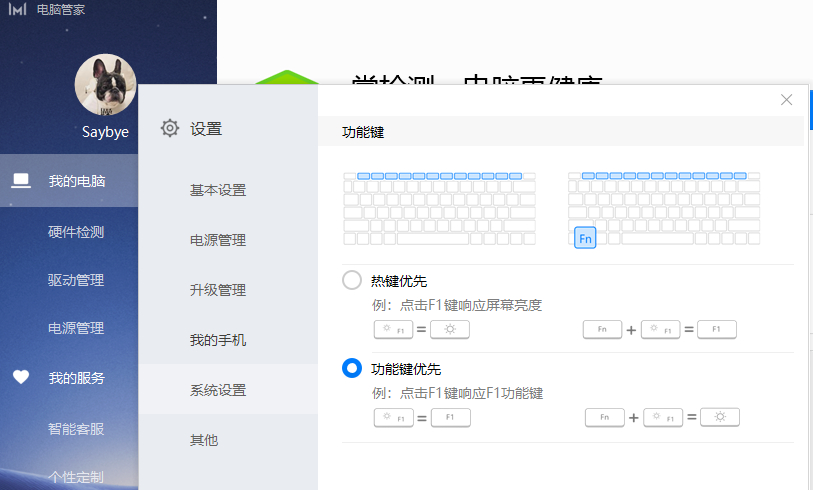
Task: Click 例：点击F1键响应F1功能键 text
Action: pos(457,393)
